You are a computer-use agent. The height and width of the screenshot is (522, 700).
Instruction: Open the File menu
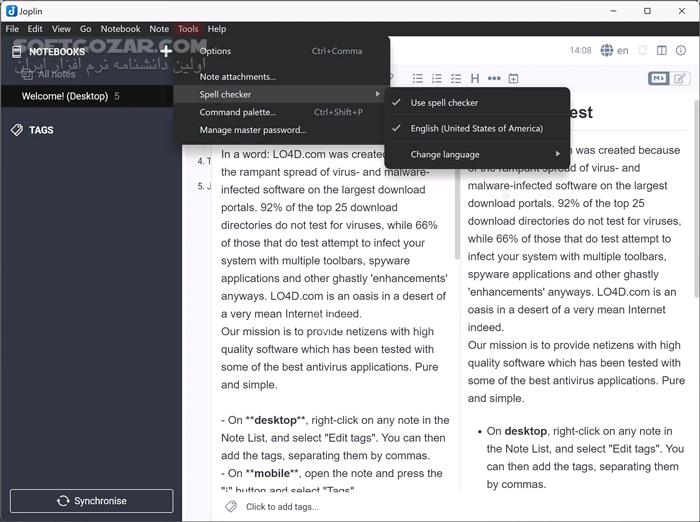coord(12,29)
